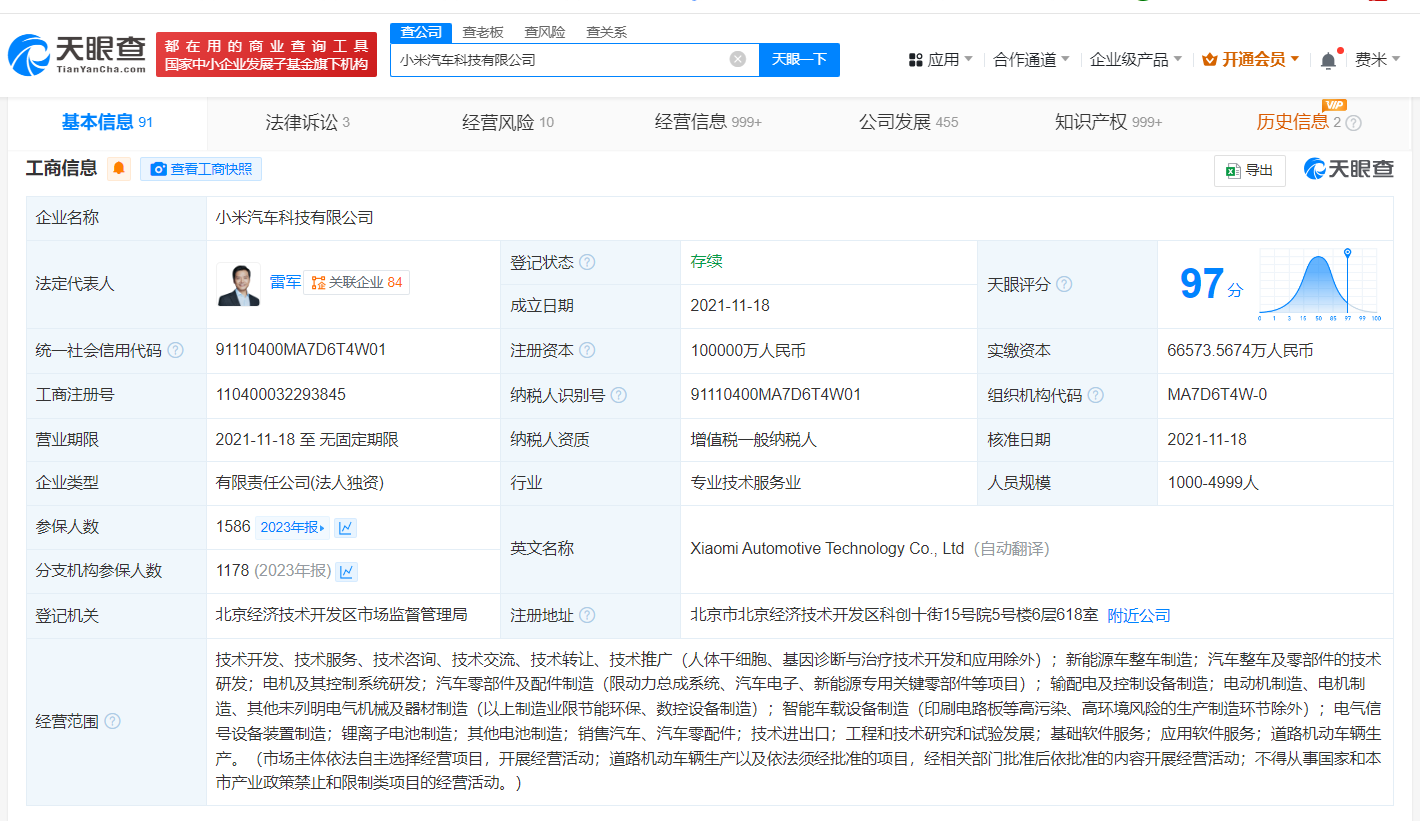Image resolution: width=1420 pixels, height=821 pixels.
Task: Open the 开通会员 membership dropdown
Action: (1251, 60)
